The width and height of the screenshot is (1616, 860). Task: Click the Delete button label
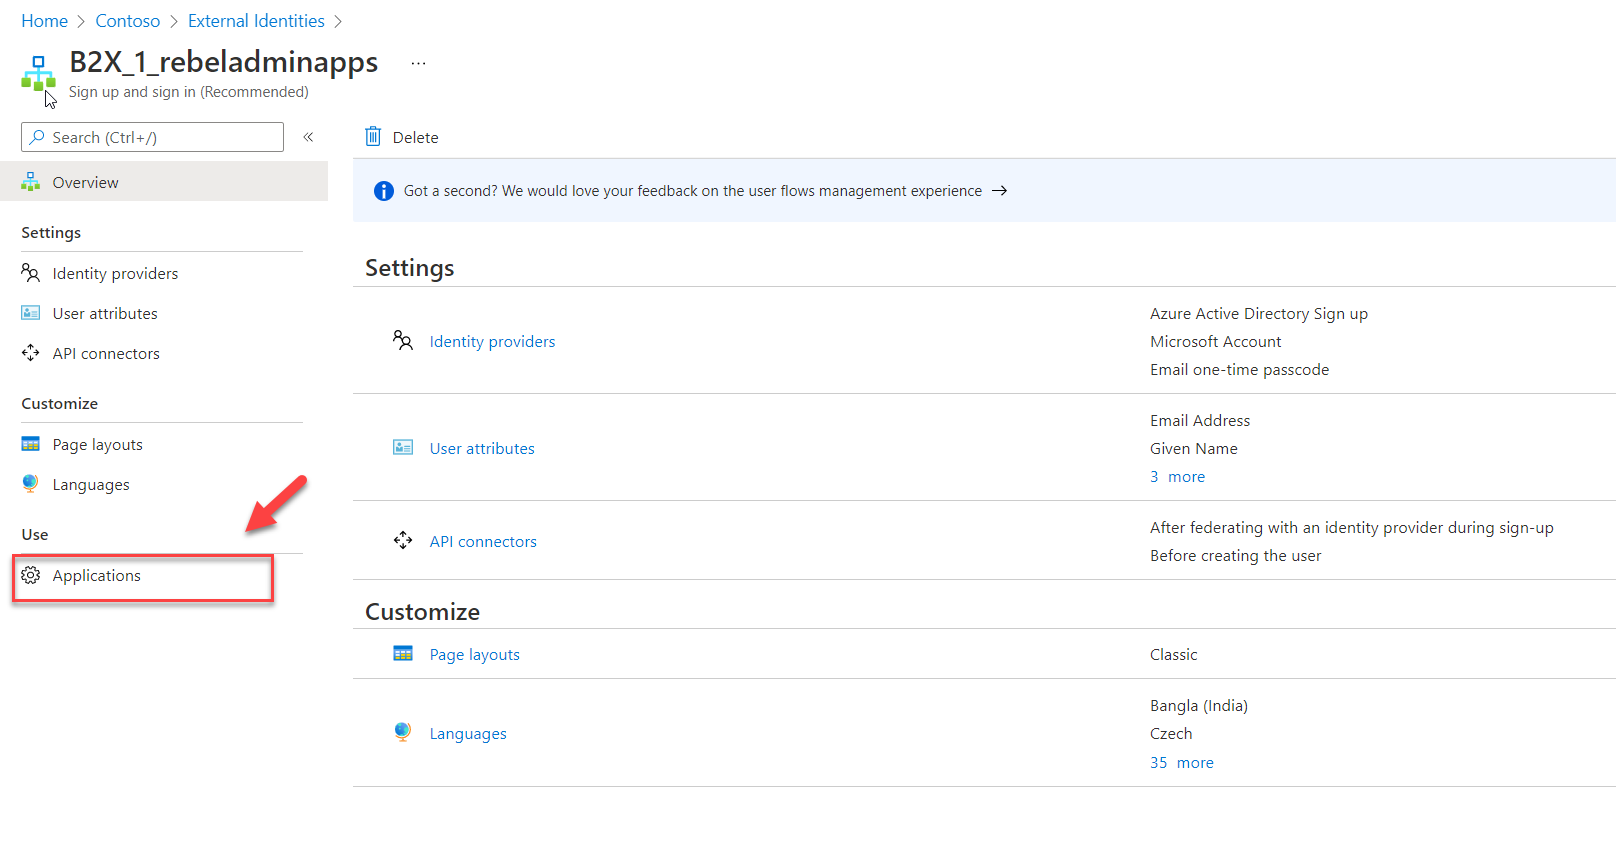[x=415, y=138]
